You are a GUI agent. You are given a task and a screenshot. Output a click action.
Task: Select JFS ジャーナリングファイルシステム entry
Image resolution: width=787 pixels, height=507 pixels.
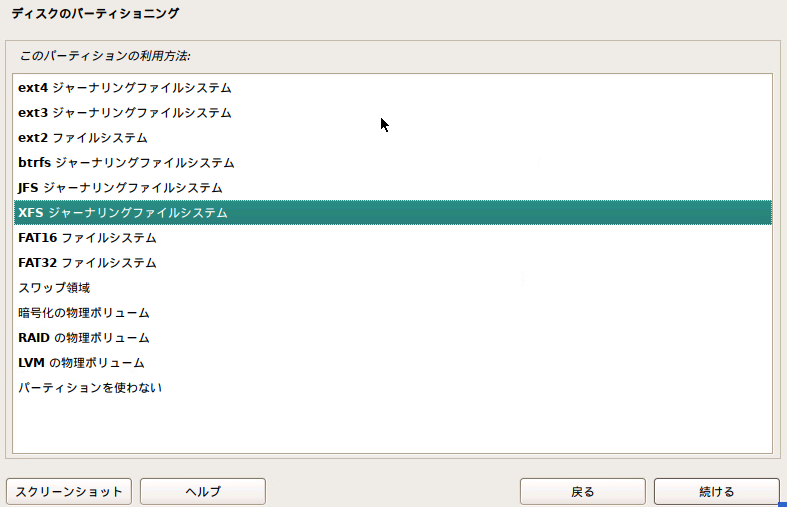(x=392, y=188)
